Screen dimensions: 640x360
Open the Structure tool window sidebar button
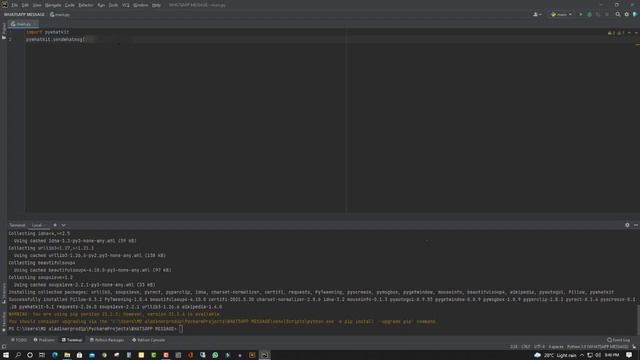(x=4, y=293)
